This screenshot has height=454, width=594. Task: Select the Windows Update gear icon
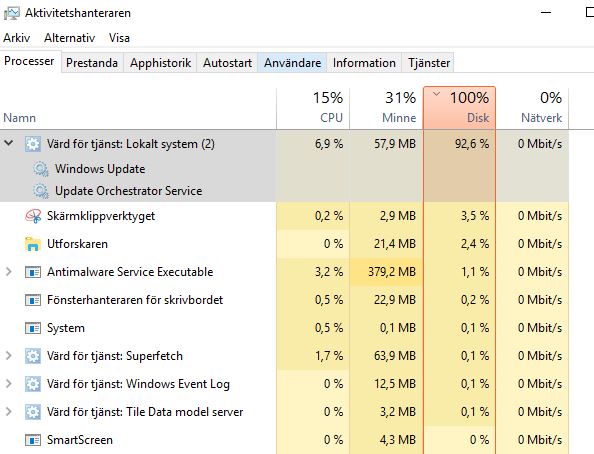pos(41,169)
